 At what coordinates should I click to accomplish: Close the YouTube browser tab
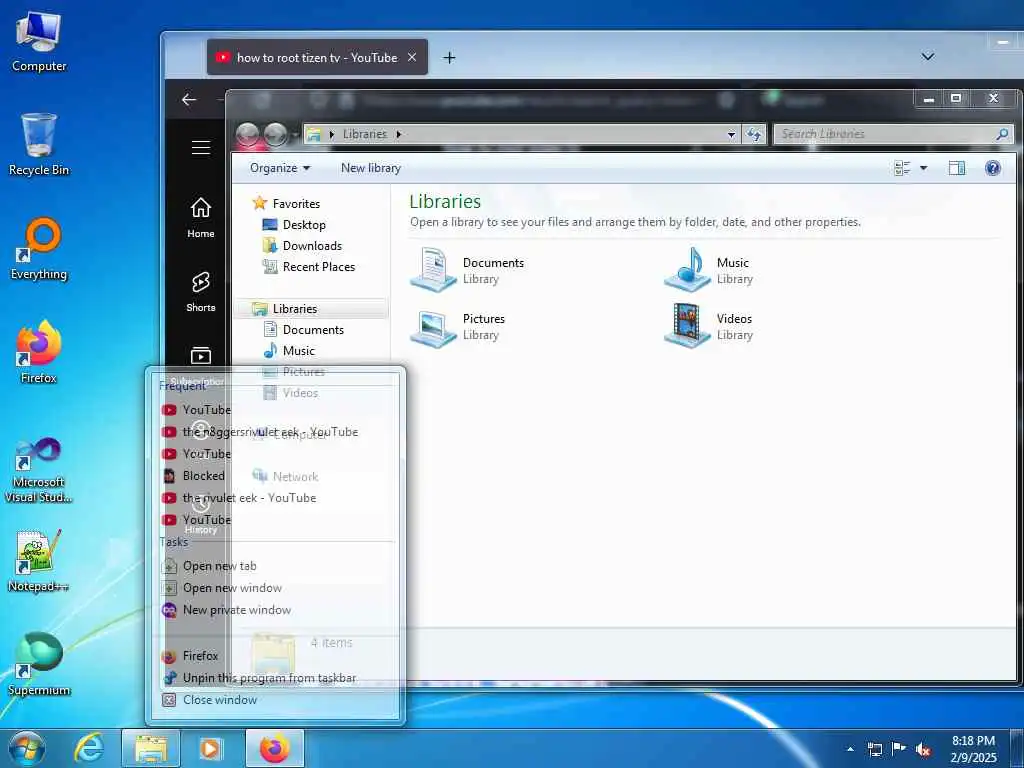pyautogui.click(x=412, y=57)
